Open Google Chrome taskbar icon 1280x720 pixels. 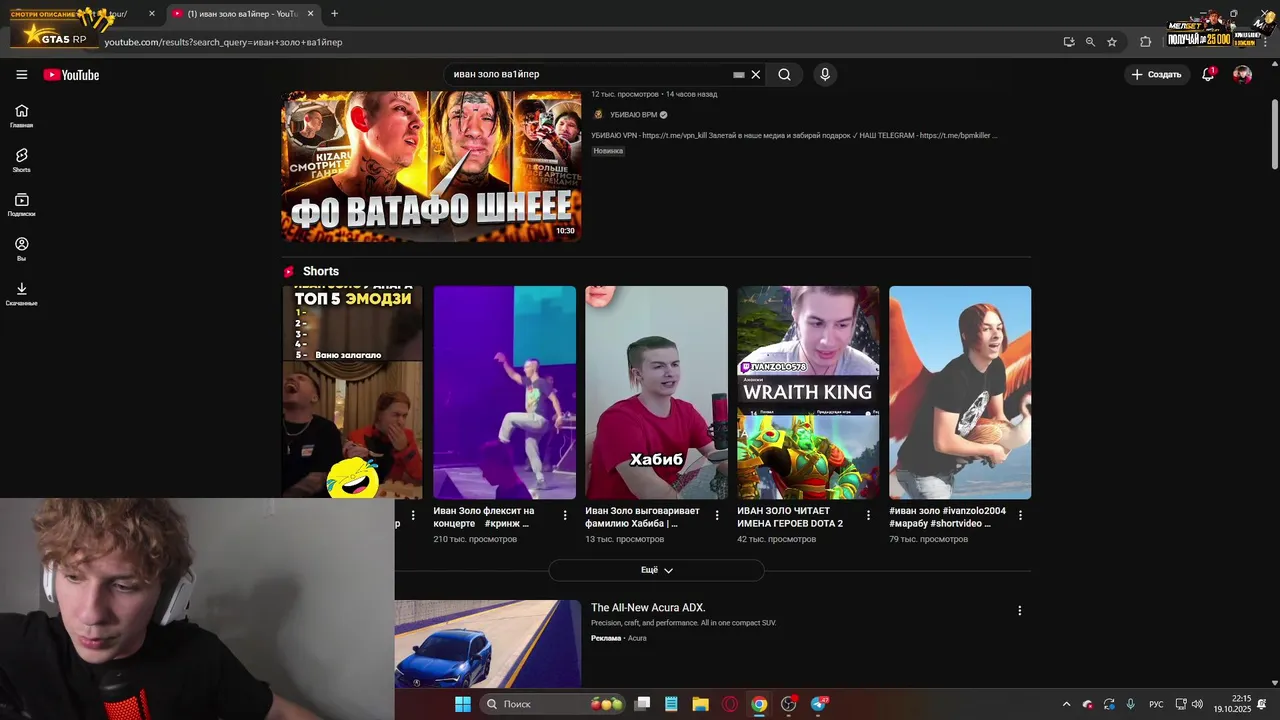[x=759, y=704]
